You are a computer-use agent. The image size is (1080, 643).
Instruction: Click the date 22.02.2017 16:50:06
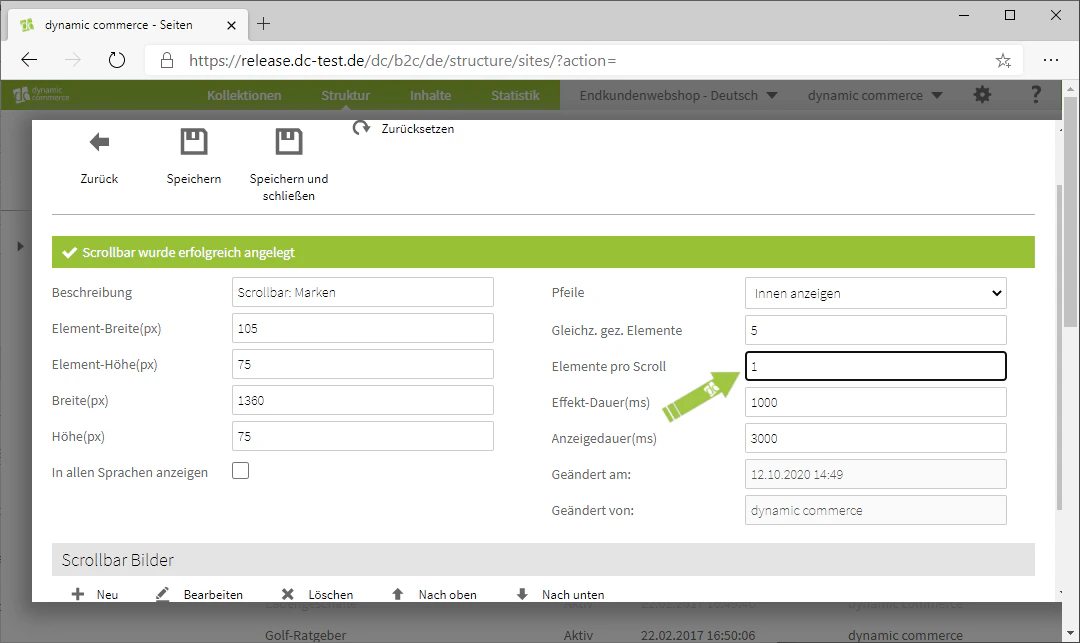pyautogui.click(x=698, y=635)
